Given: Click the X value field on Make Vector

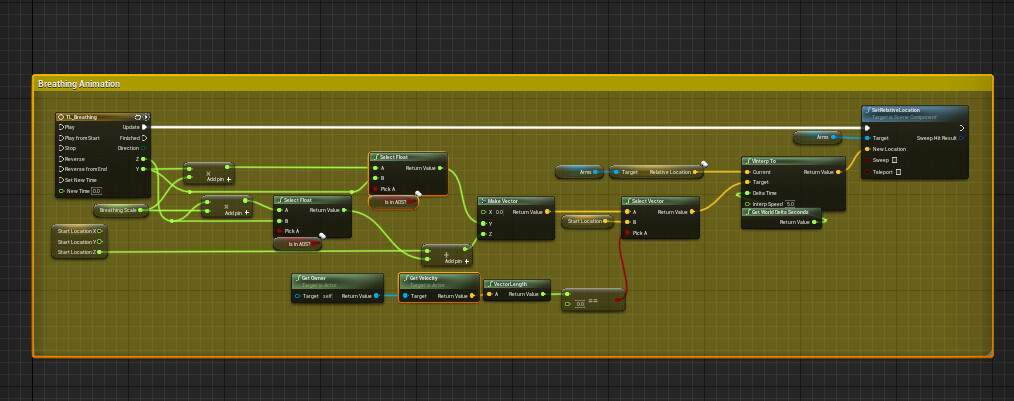Looking at the screenshot, I should (499, 212).
